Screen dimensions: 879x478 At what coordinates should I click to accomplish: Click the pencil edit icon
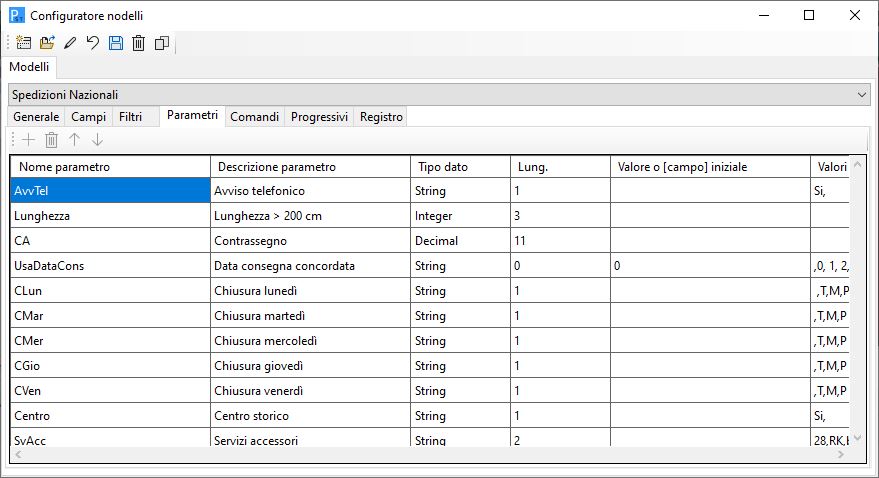(x=70, y=43)
